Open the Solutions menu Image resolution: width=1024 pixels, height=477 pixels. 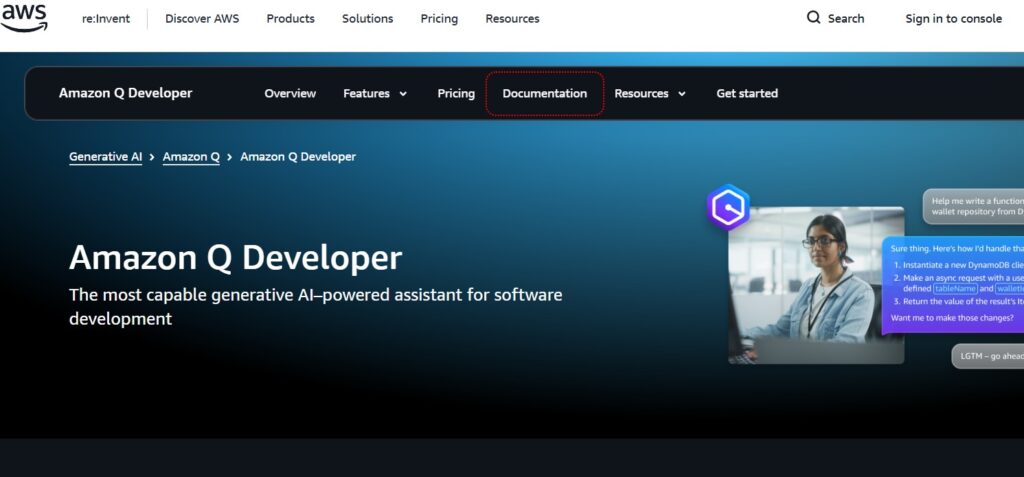point(368,19)
